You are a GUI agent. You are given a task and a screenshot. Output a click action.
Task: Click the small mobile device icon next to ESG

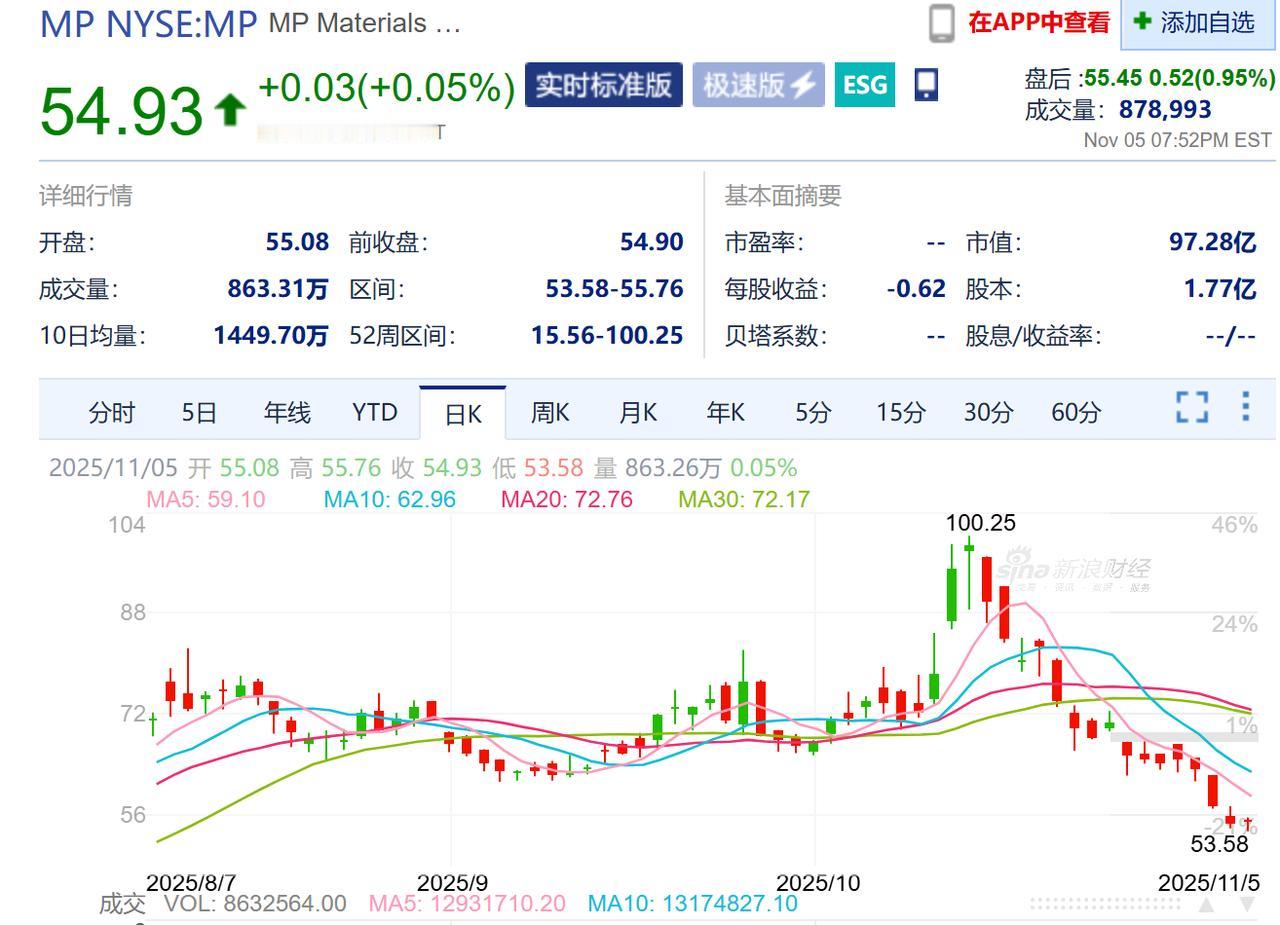click(x=925, y=85)
